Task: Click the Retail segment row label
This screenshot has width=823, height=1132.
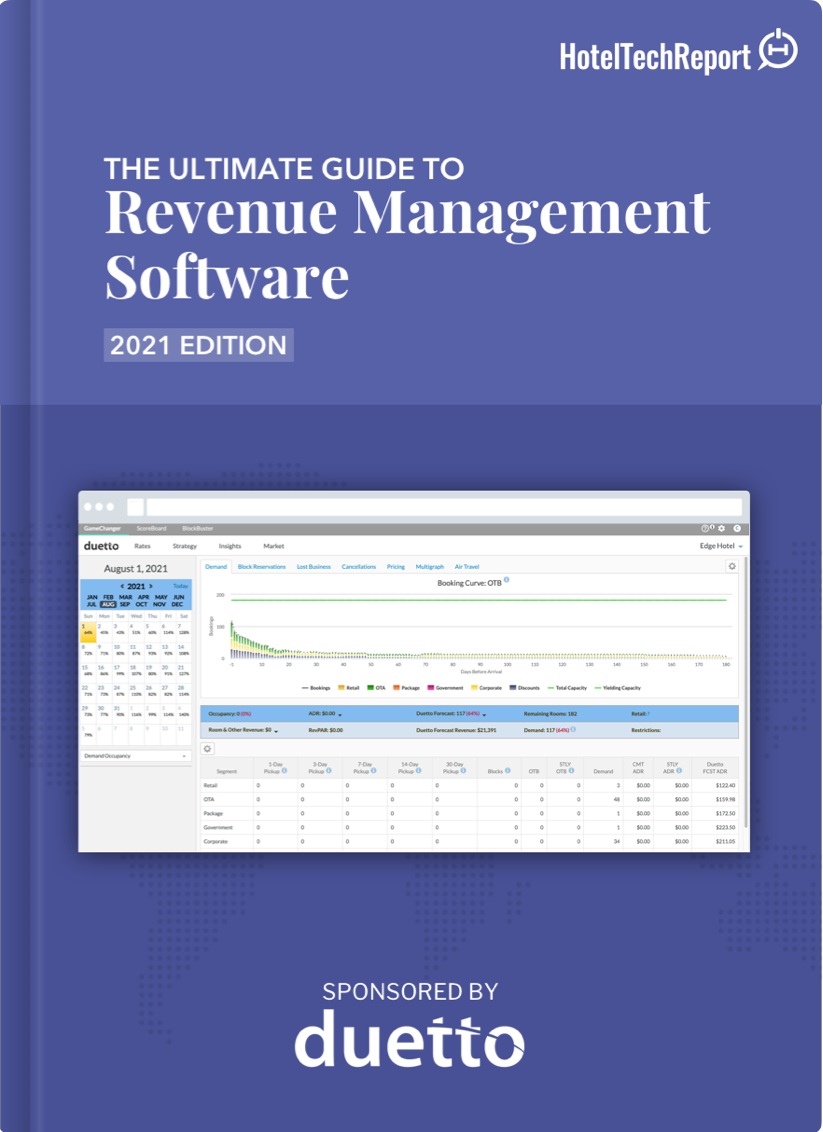Action: pyautogui.click(x=210, y=785)
